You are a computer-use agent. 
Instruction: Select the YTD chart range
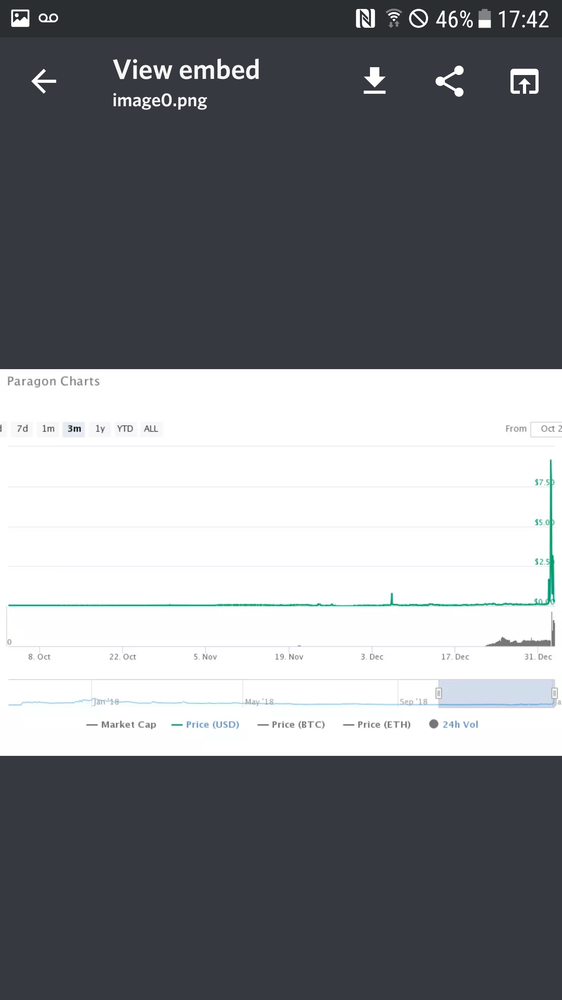pyautogui.click(x=125, y=429)
